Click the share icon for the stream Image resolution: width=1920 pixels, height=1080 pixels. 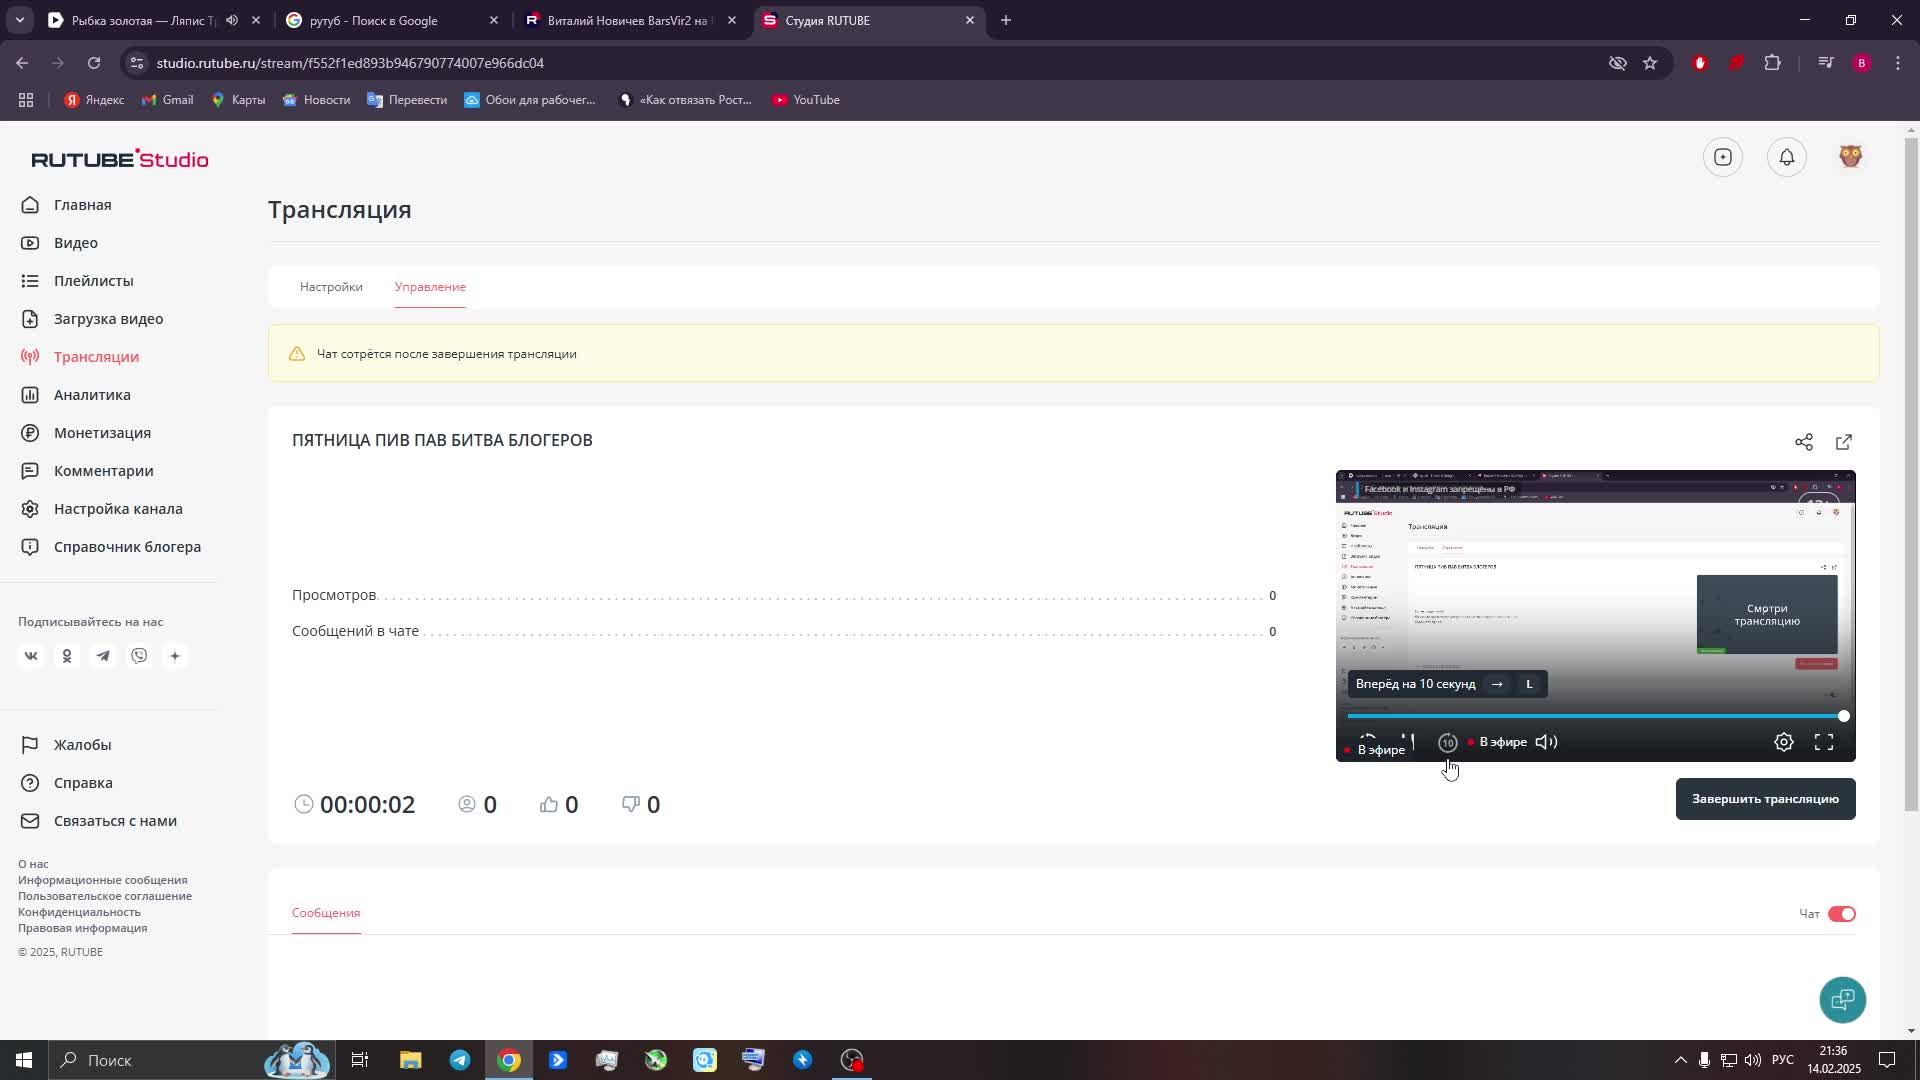pos(1803,442)
